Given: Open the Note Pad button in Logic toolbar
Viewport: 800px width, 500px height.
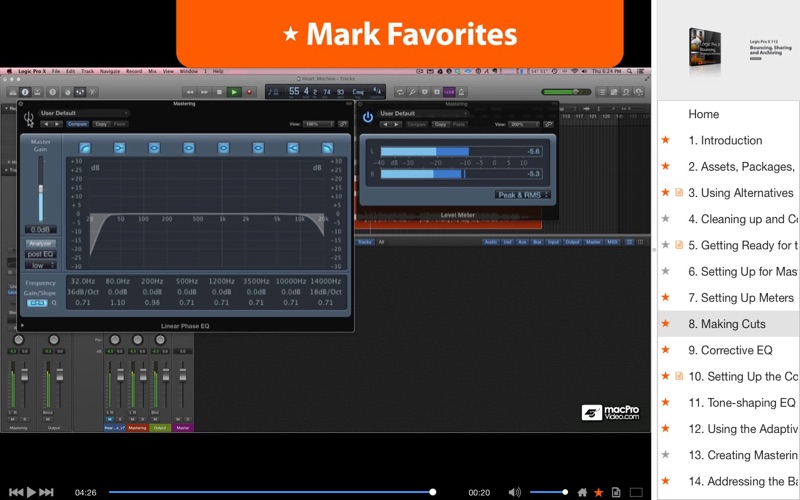Looking at the screenshot, I should (614, 92).
